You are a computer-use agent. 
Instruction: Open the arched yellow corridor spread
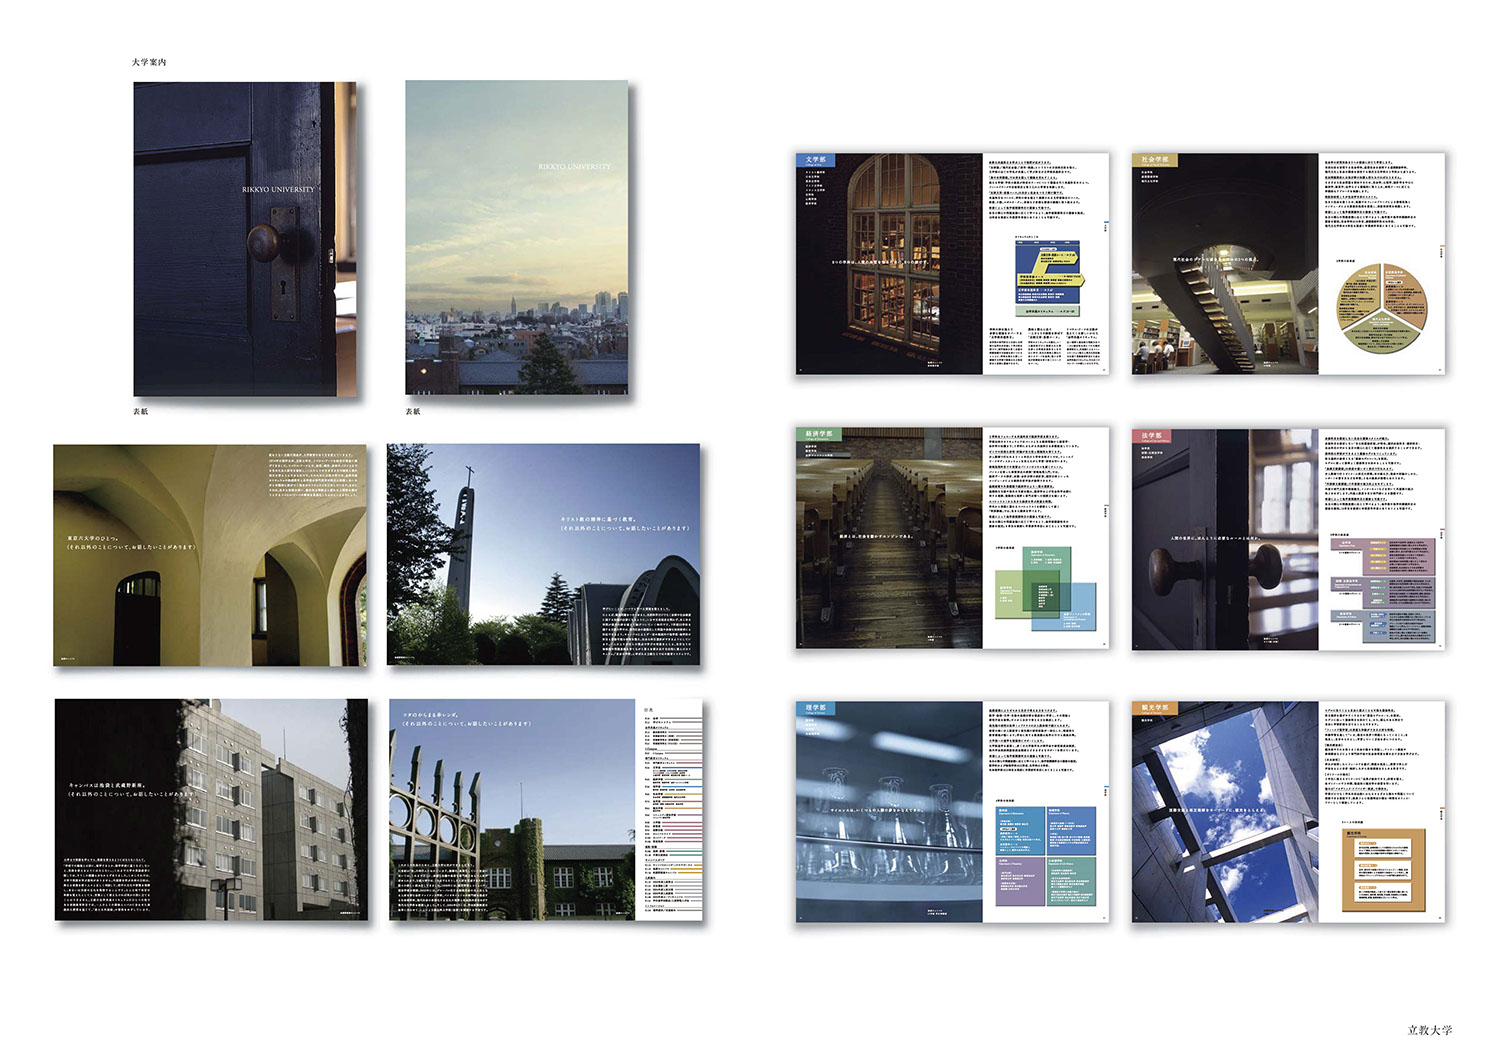click(210, 555)
